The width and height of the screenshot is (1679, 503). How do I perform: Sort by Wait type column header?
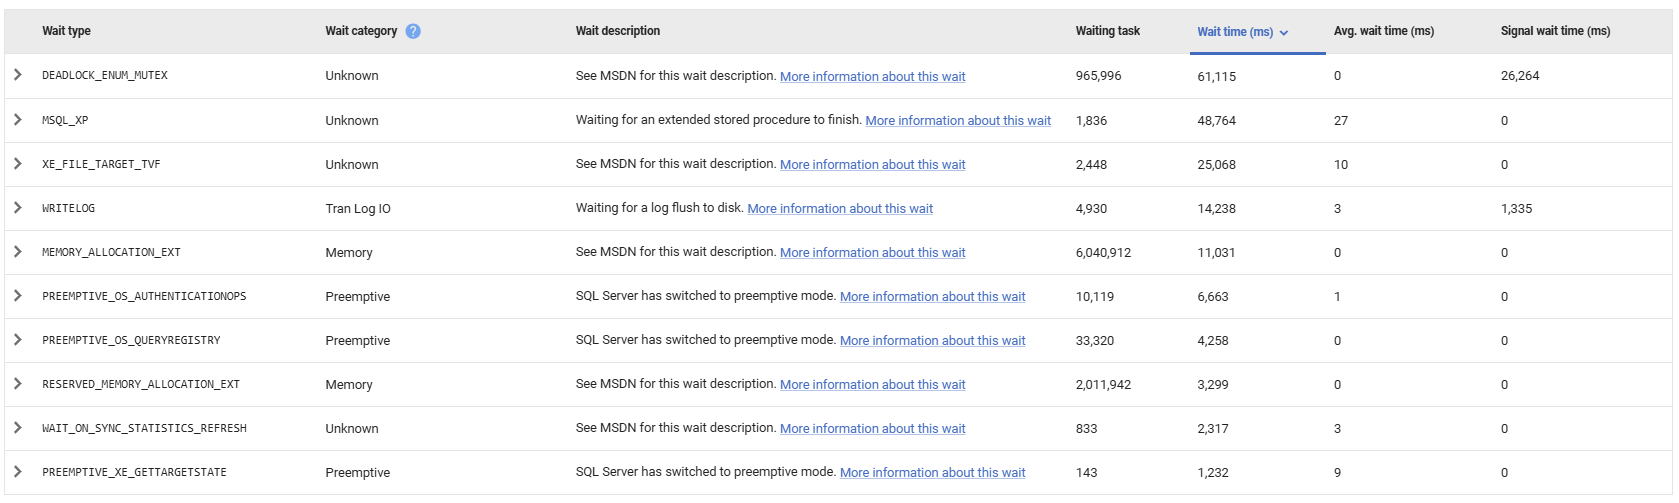[x=66, y=31]
